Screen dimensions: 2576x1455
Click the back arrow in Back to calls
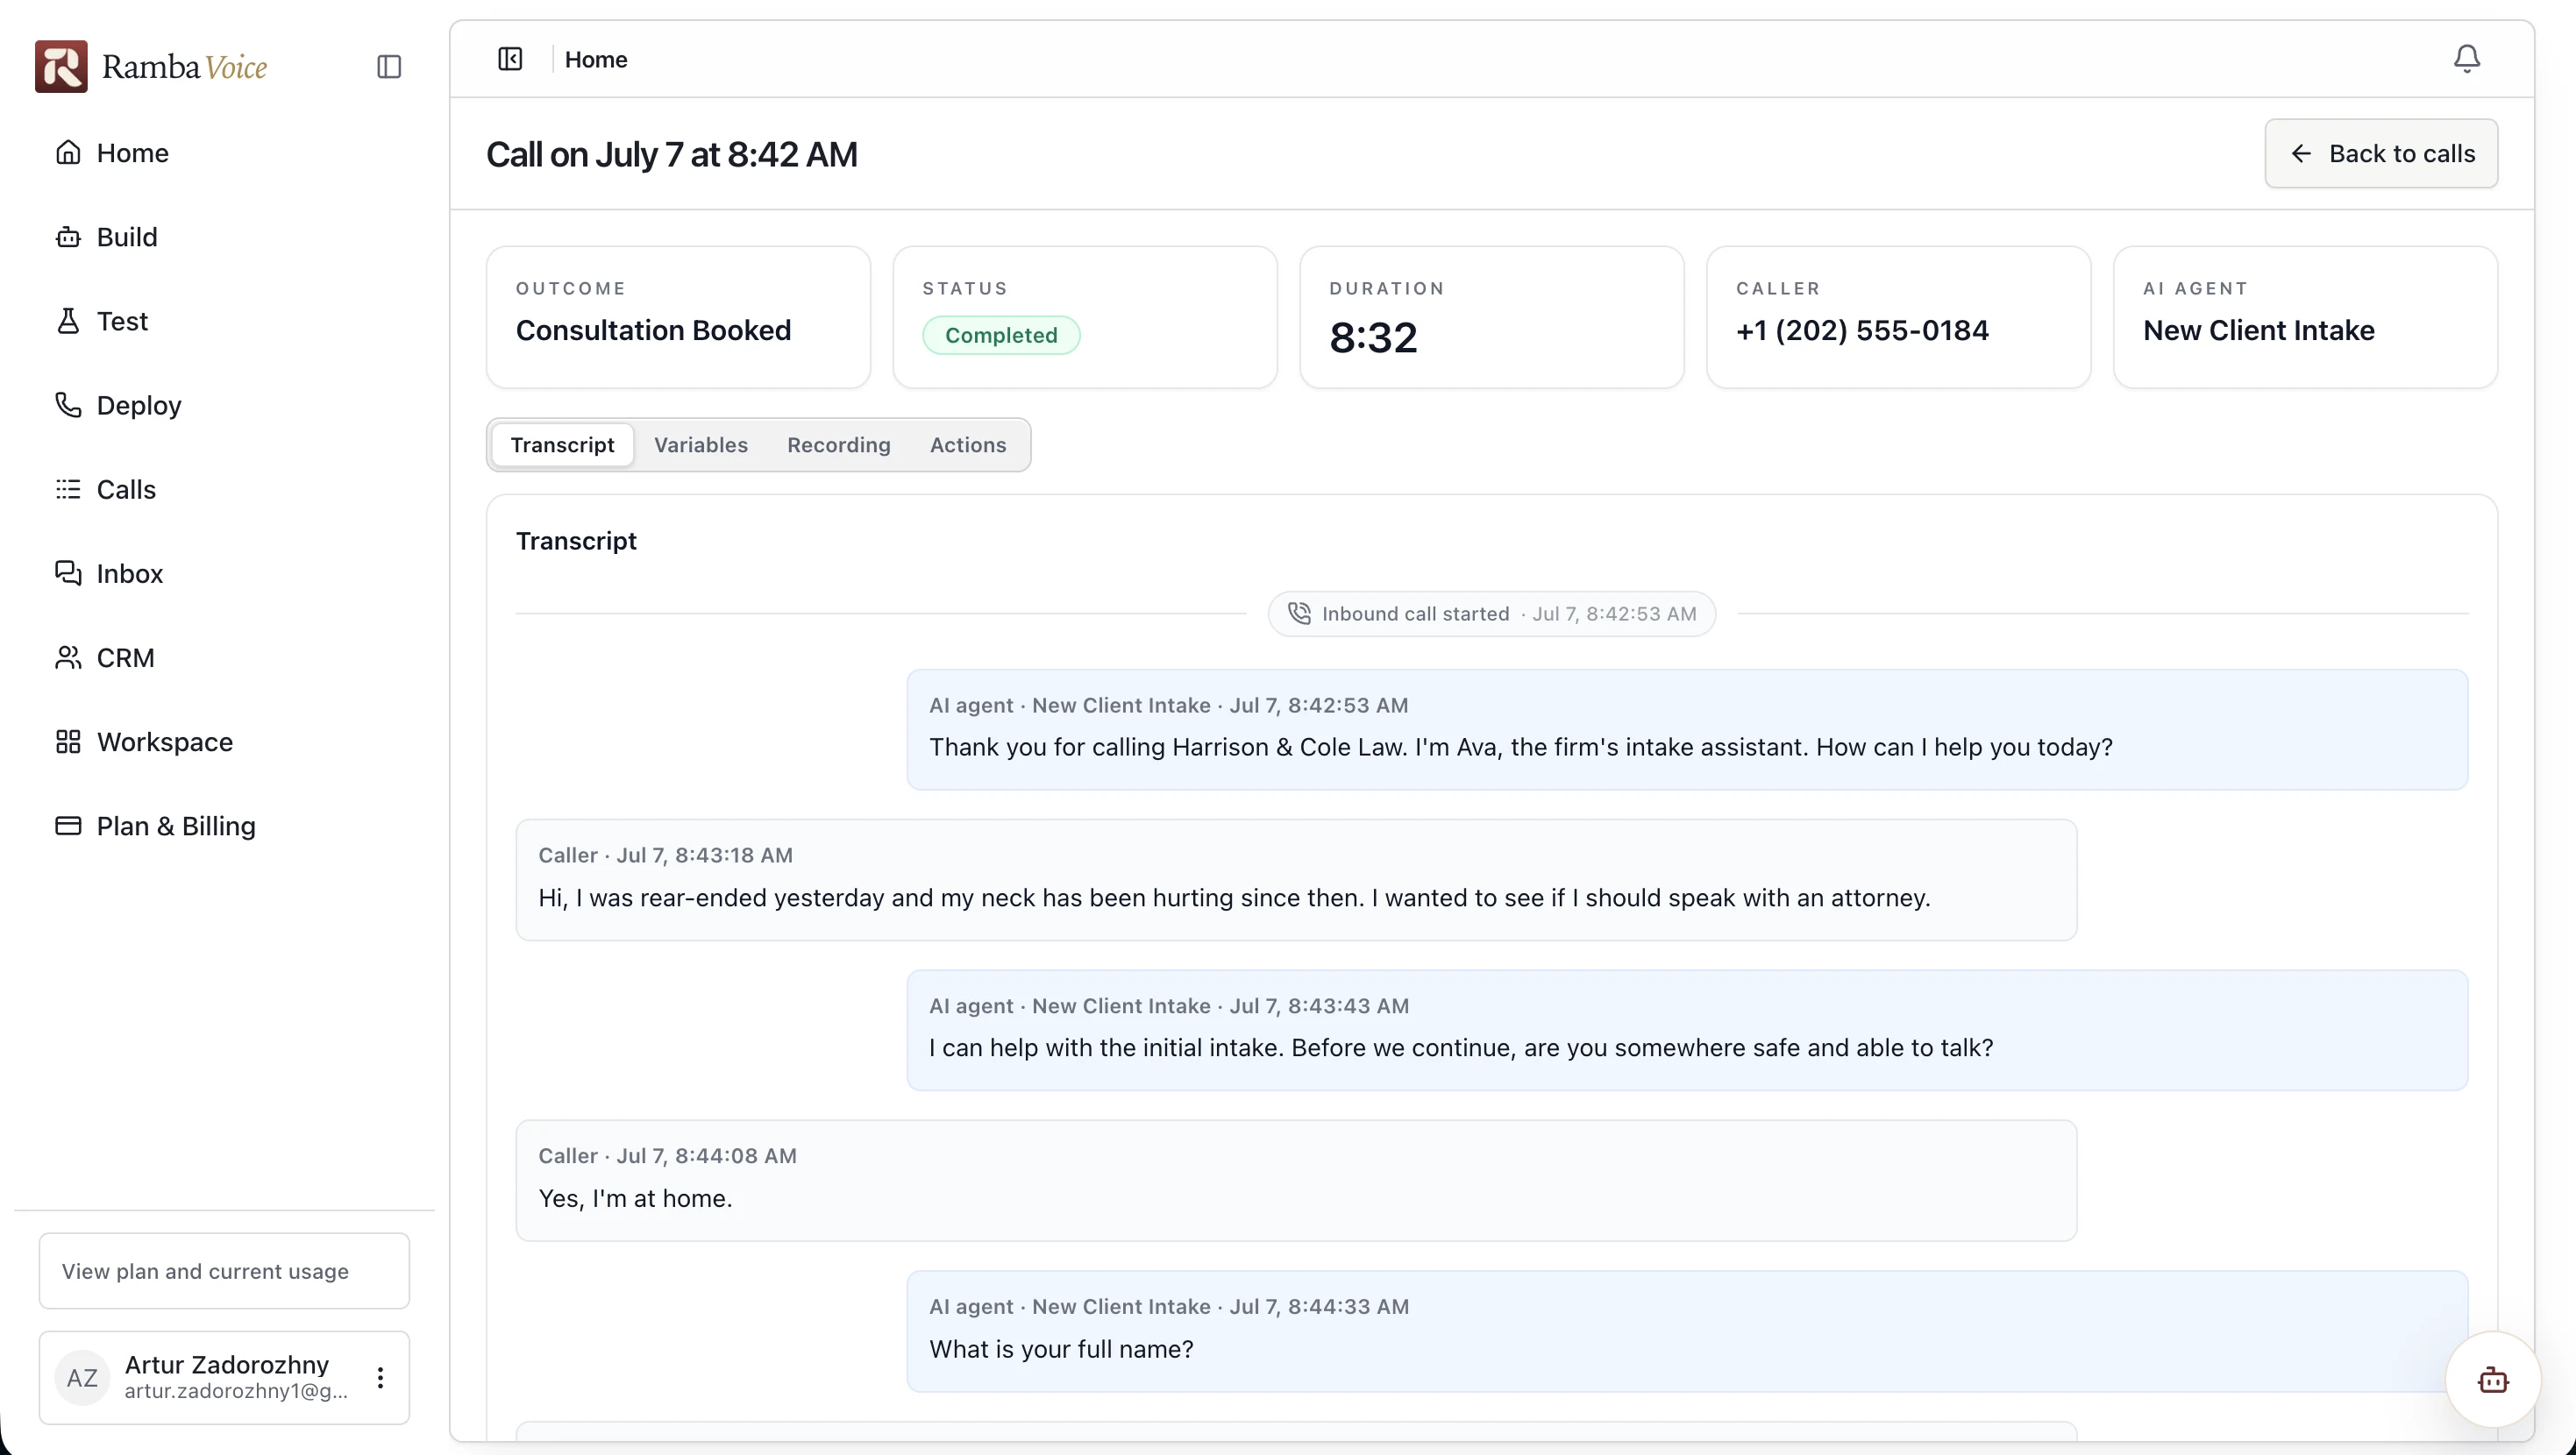(2301, 154)
